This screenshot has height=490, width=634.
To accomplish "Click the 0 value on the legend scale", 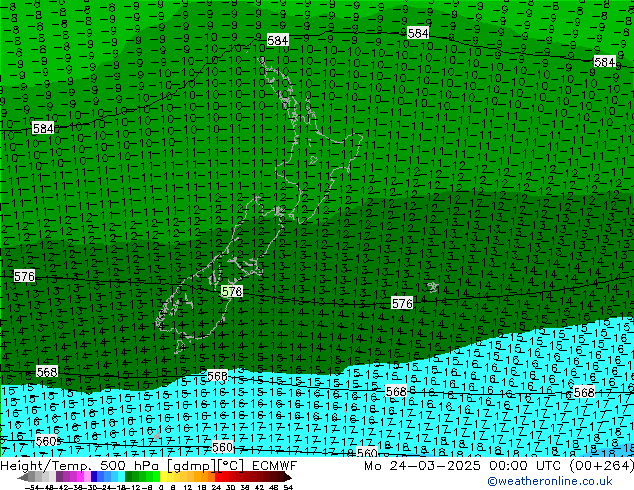I will [161, 487].
